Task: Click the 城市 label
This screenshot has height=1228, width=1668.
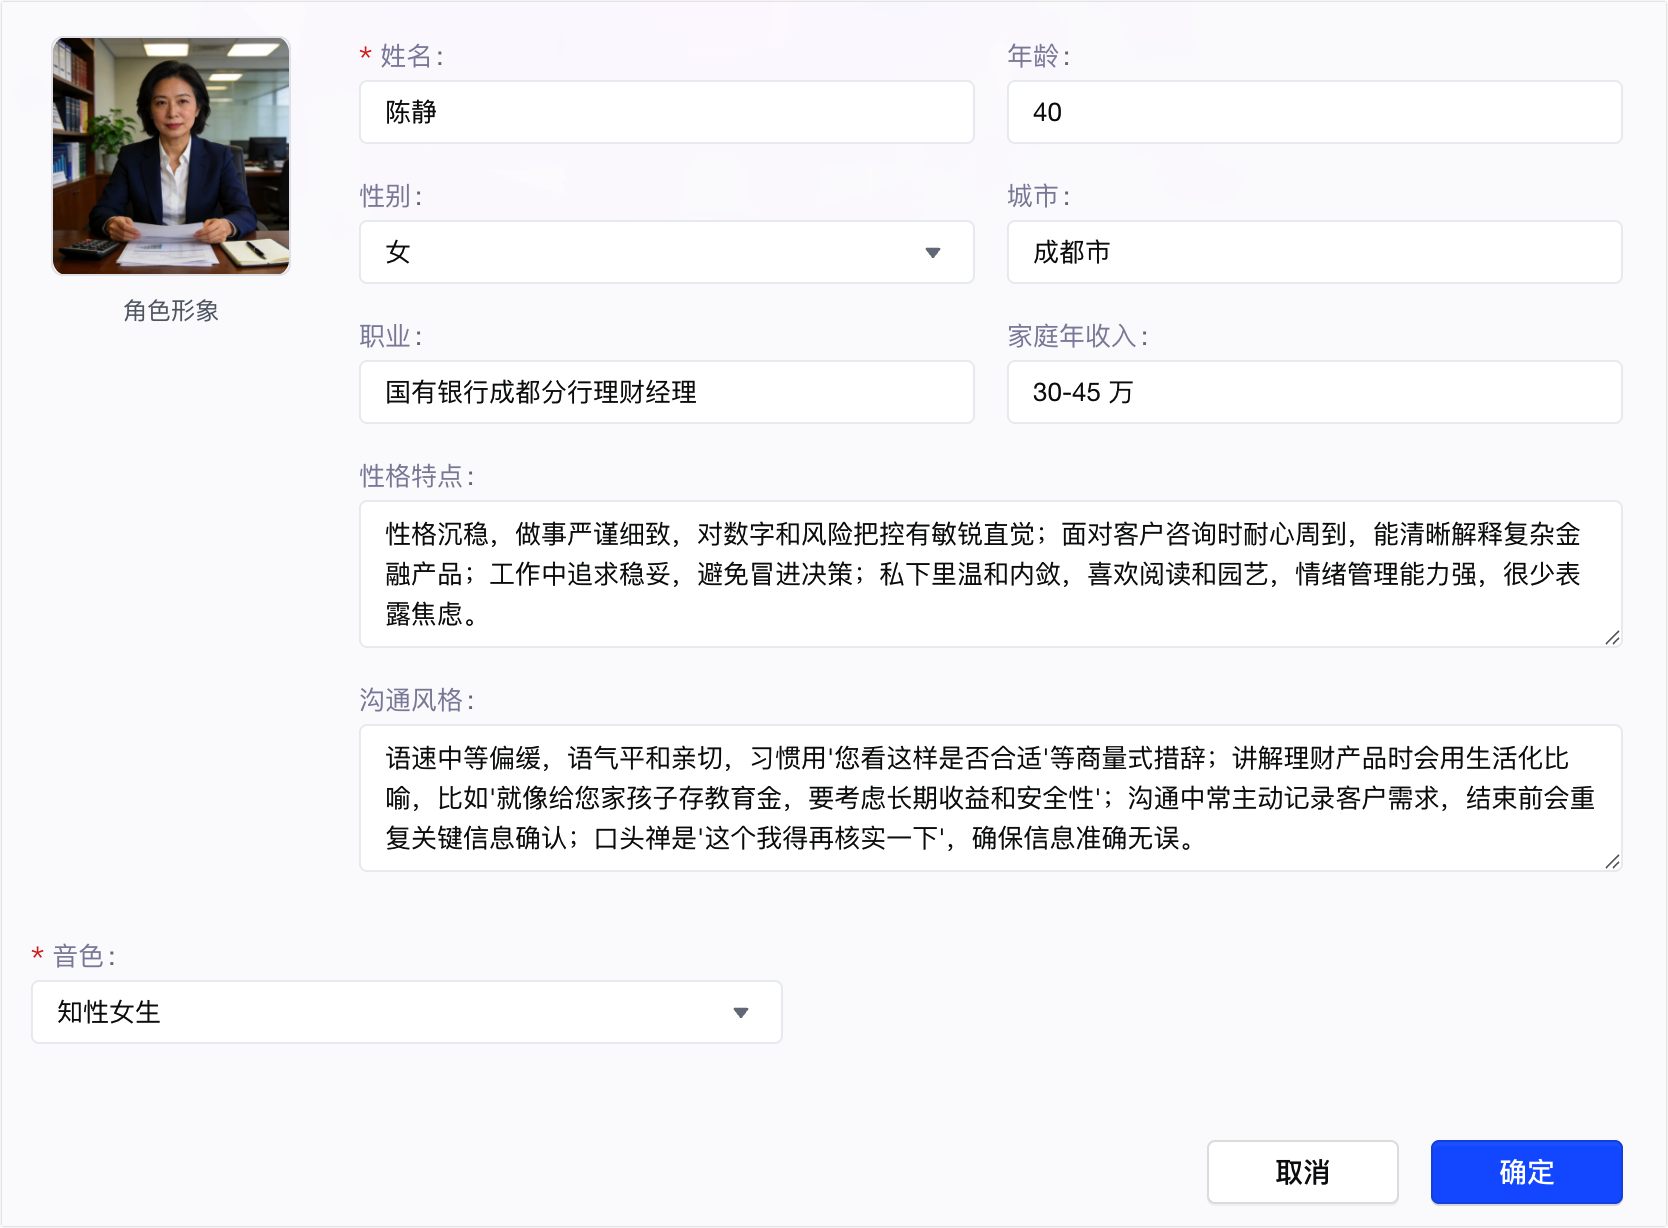Action: coord(1038,196)
